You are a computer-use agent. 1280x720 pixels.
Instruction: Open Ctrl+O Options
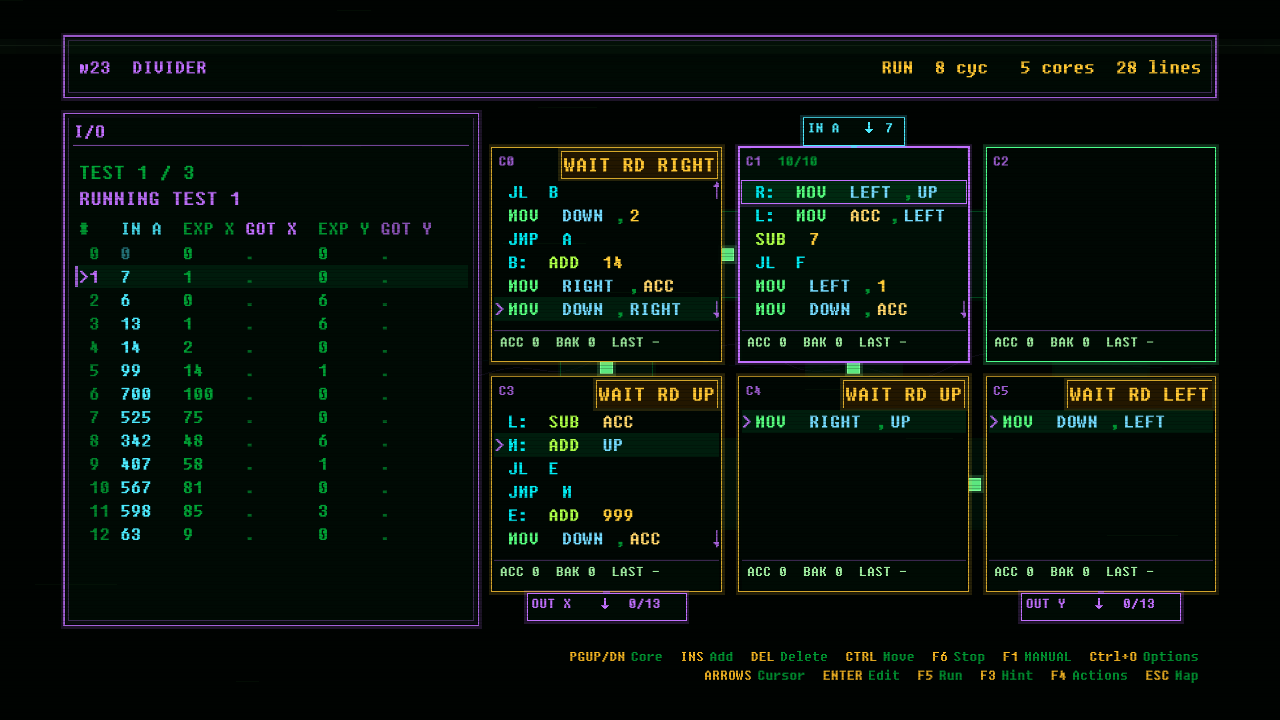tap(1143, 657)
